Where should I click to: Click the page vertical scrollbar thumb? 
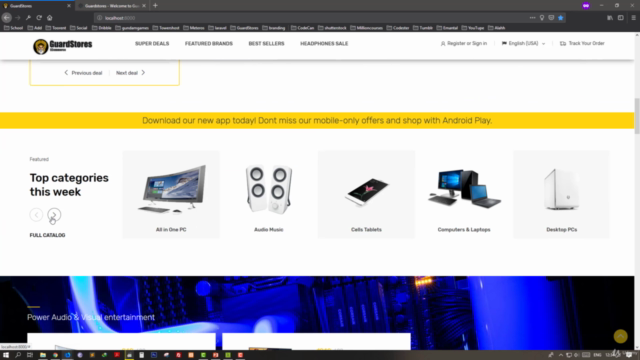(x=637, y=116)
